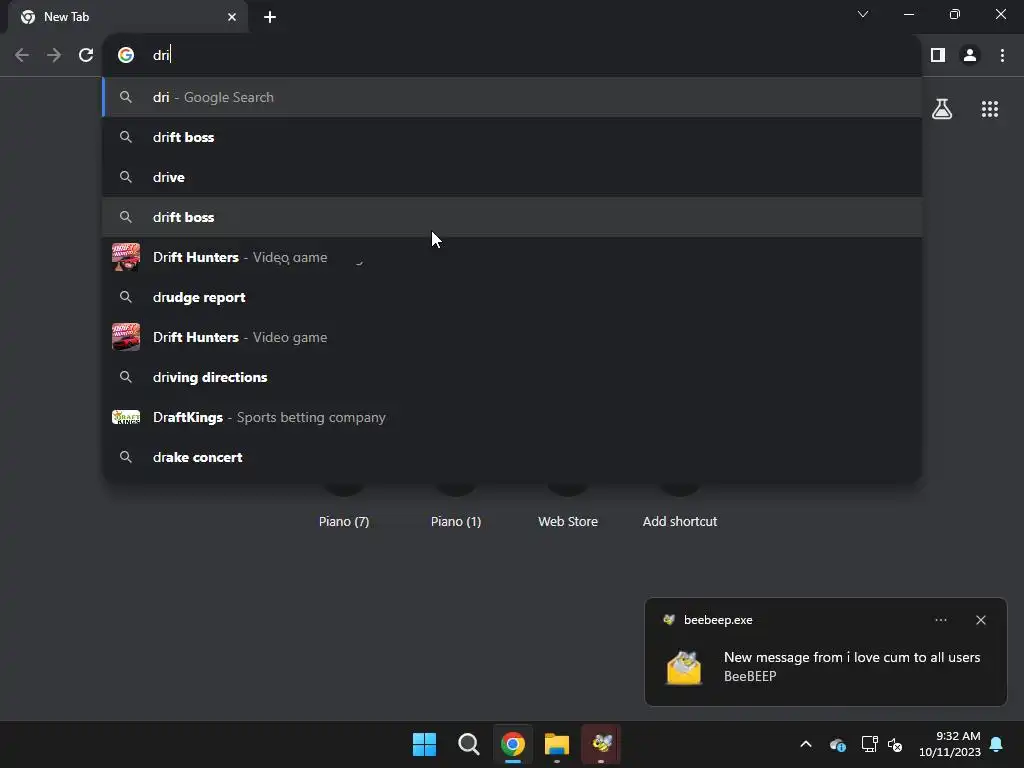The width and height of the screenshot is (1024, 768).
Task: Open the Windows Start menu
Action: click(424, 744)
